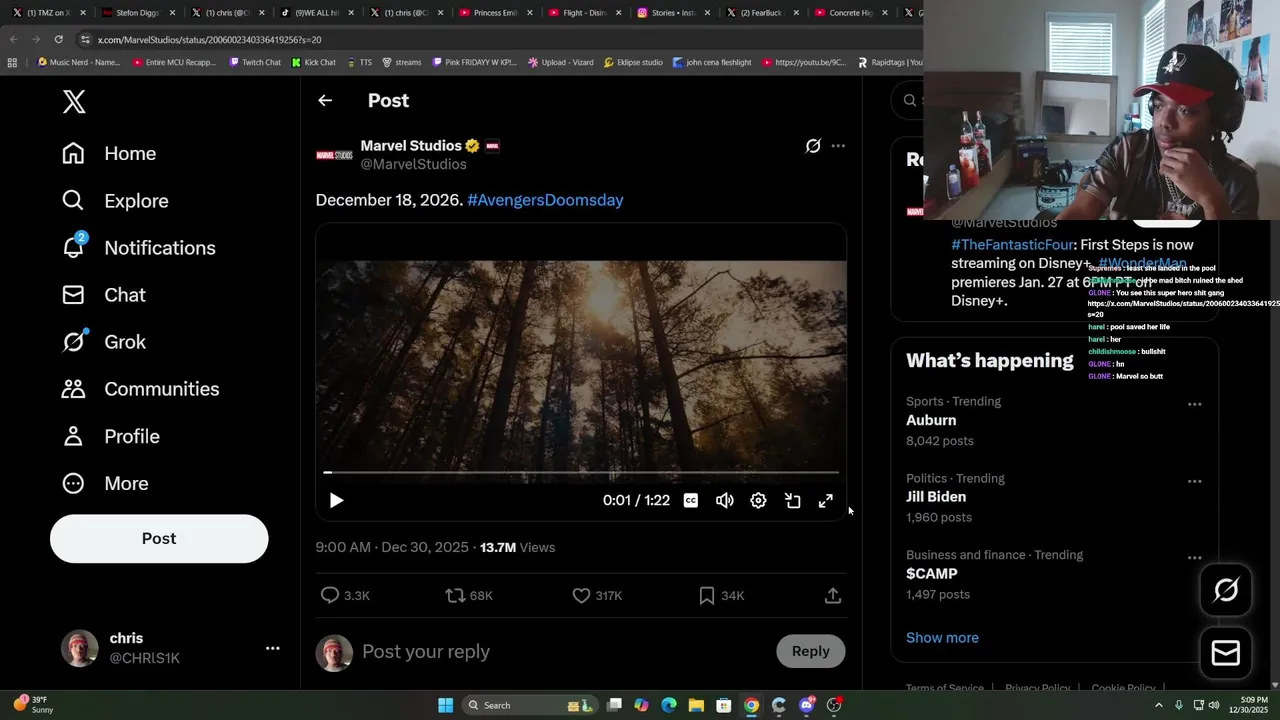Viewport: 1280px width, 720px height.
Task: Switch to Flight - Disney tab
Action: coord(585,13)
